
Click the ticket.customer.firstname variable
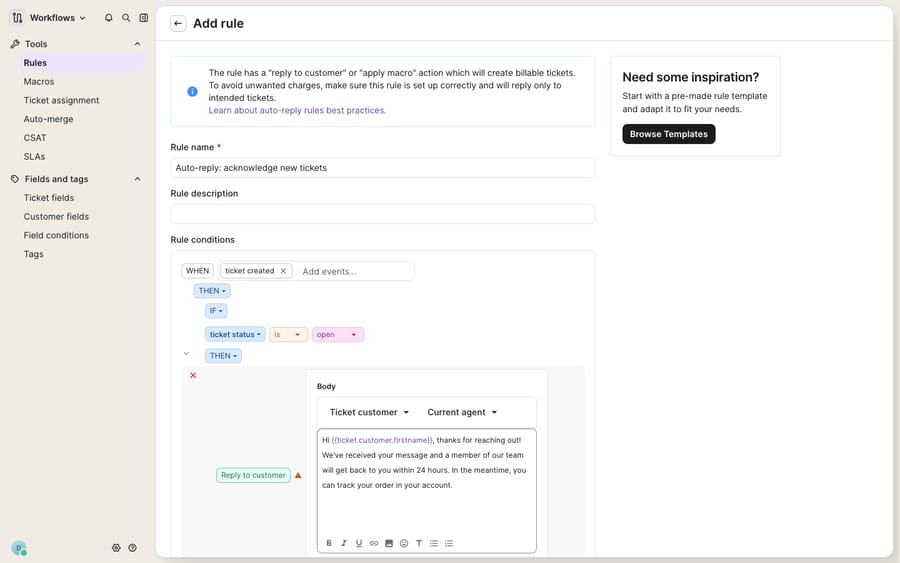click(382, 440)
